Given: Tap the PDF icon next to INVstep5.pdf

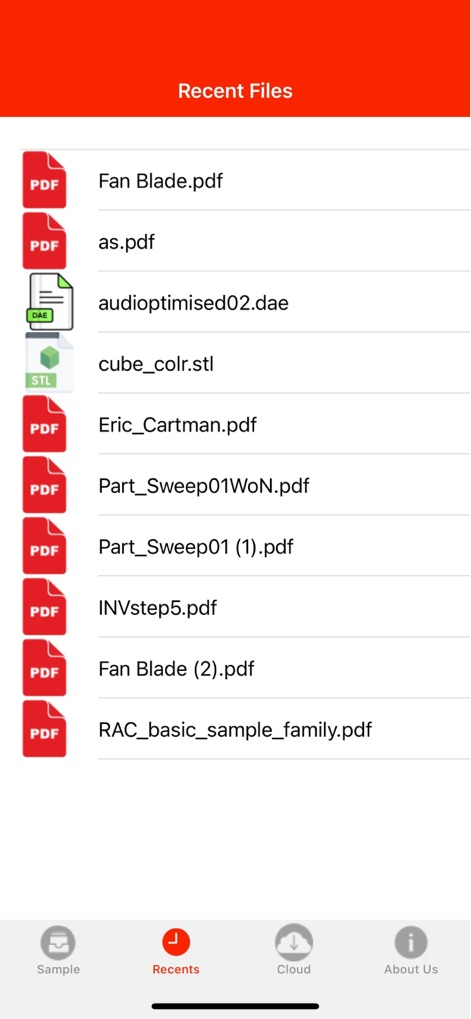Looking at the screenshot, I should (45, 608).
